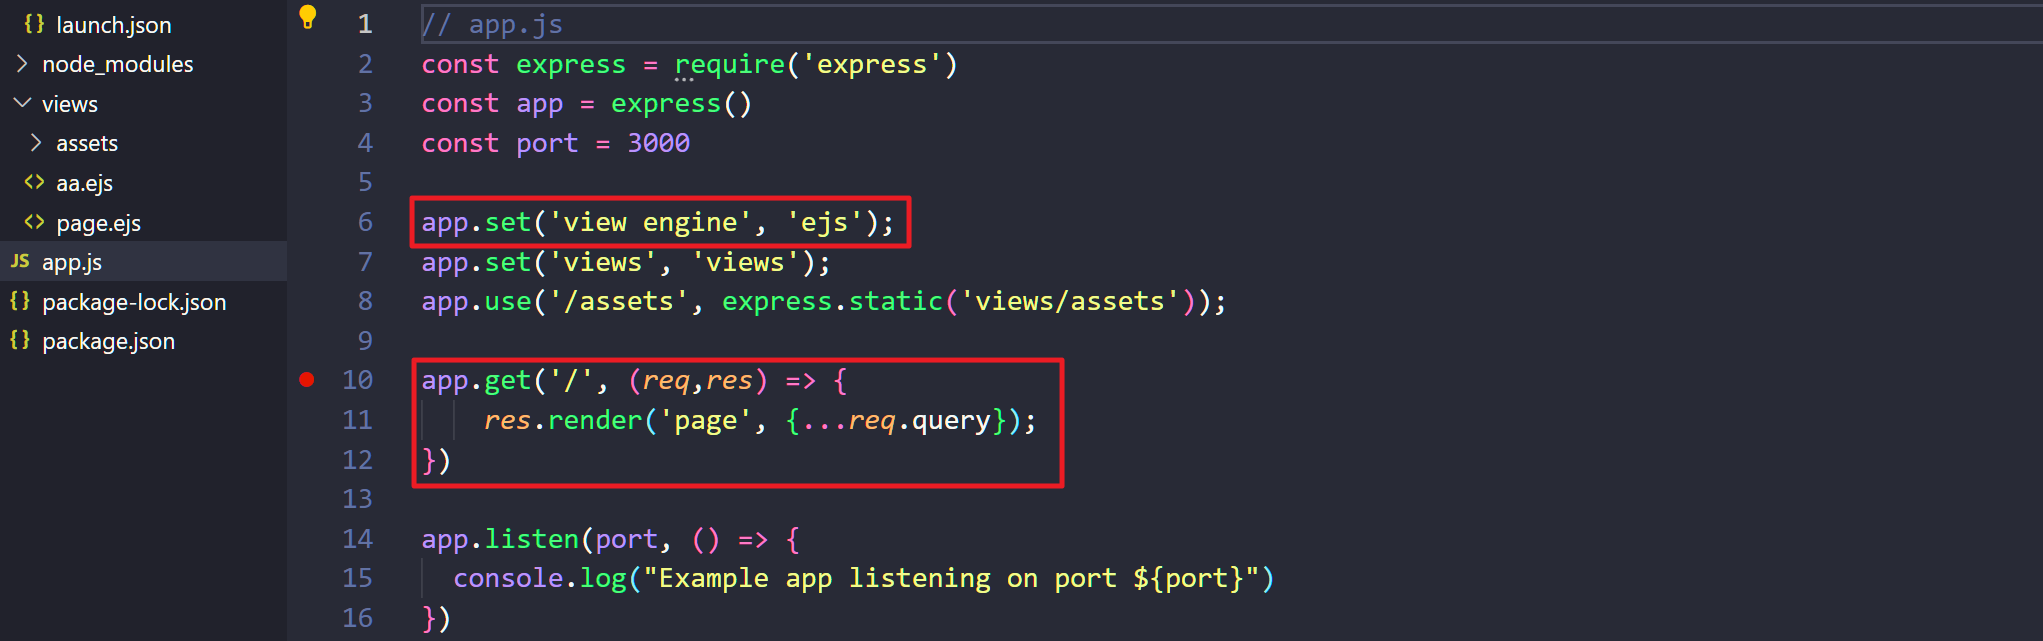Expand the assets folder chevron
Screen dimensions: 2043x641
[x=36, y=143]
